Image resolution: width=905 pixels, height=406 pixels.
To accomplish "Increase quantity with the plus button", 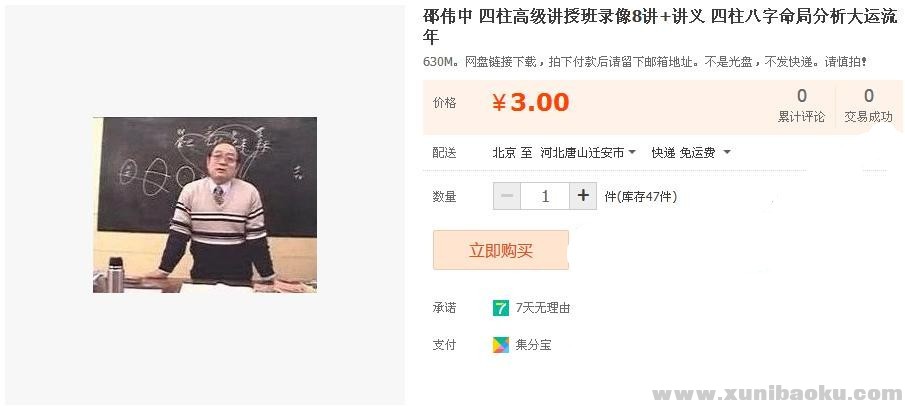I will [583, 196].
